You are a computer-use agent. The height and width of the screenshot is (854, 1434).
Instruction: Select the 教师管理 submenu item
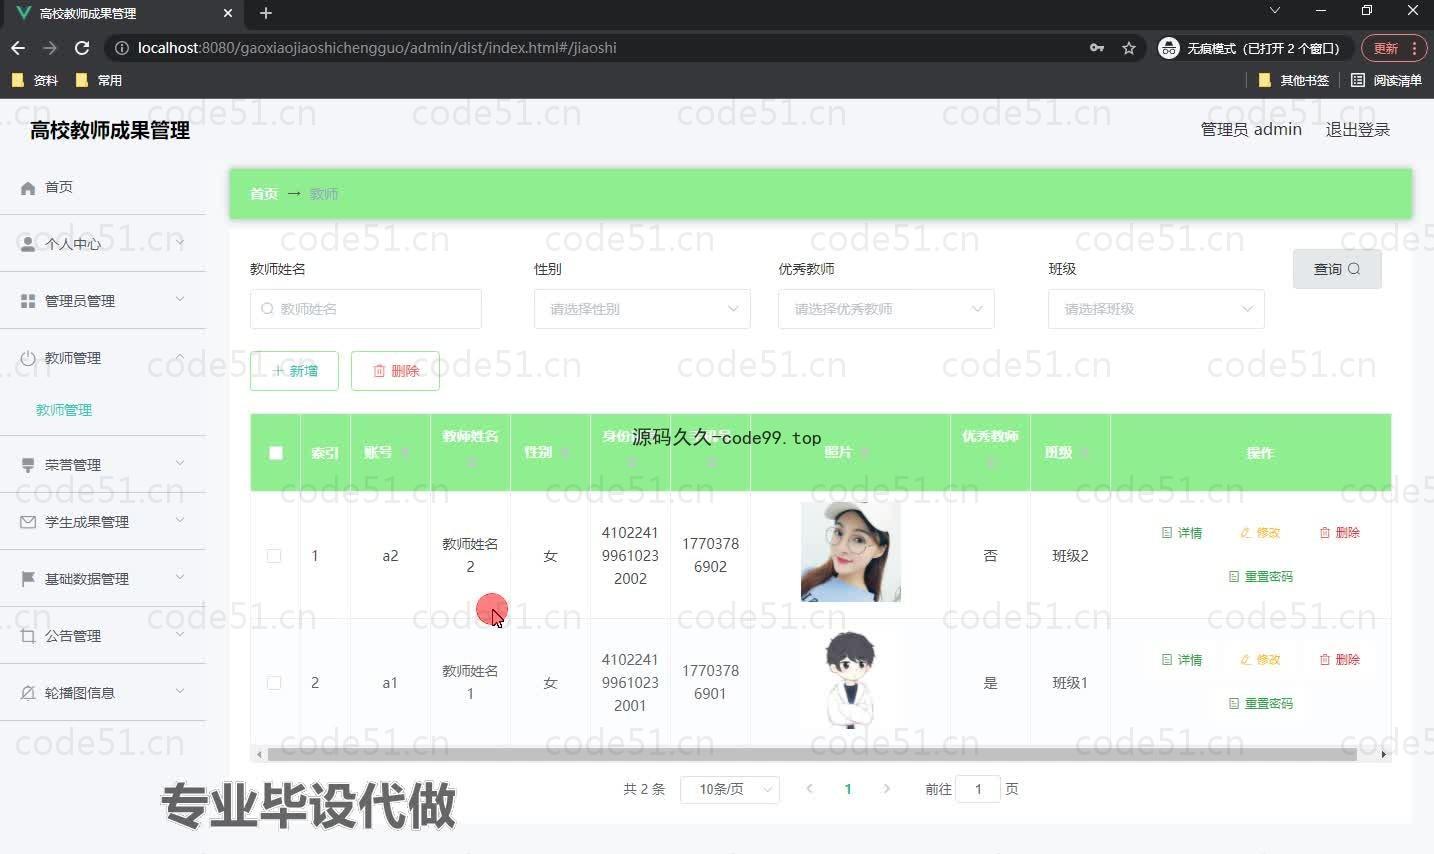[x=64, y=410]
